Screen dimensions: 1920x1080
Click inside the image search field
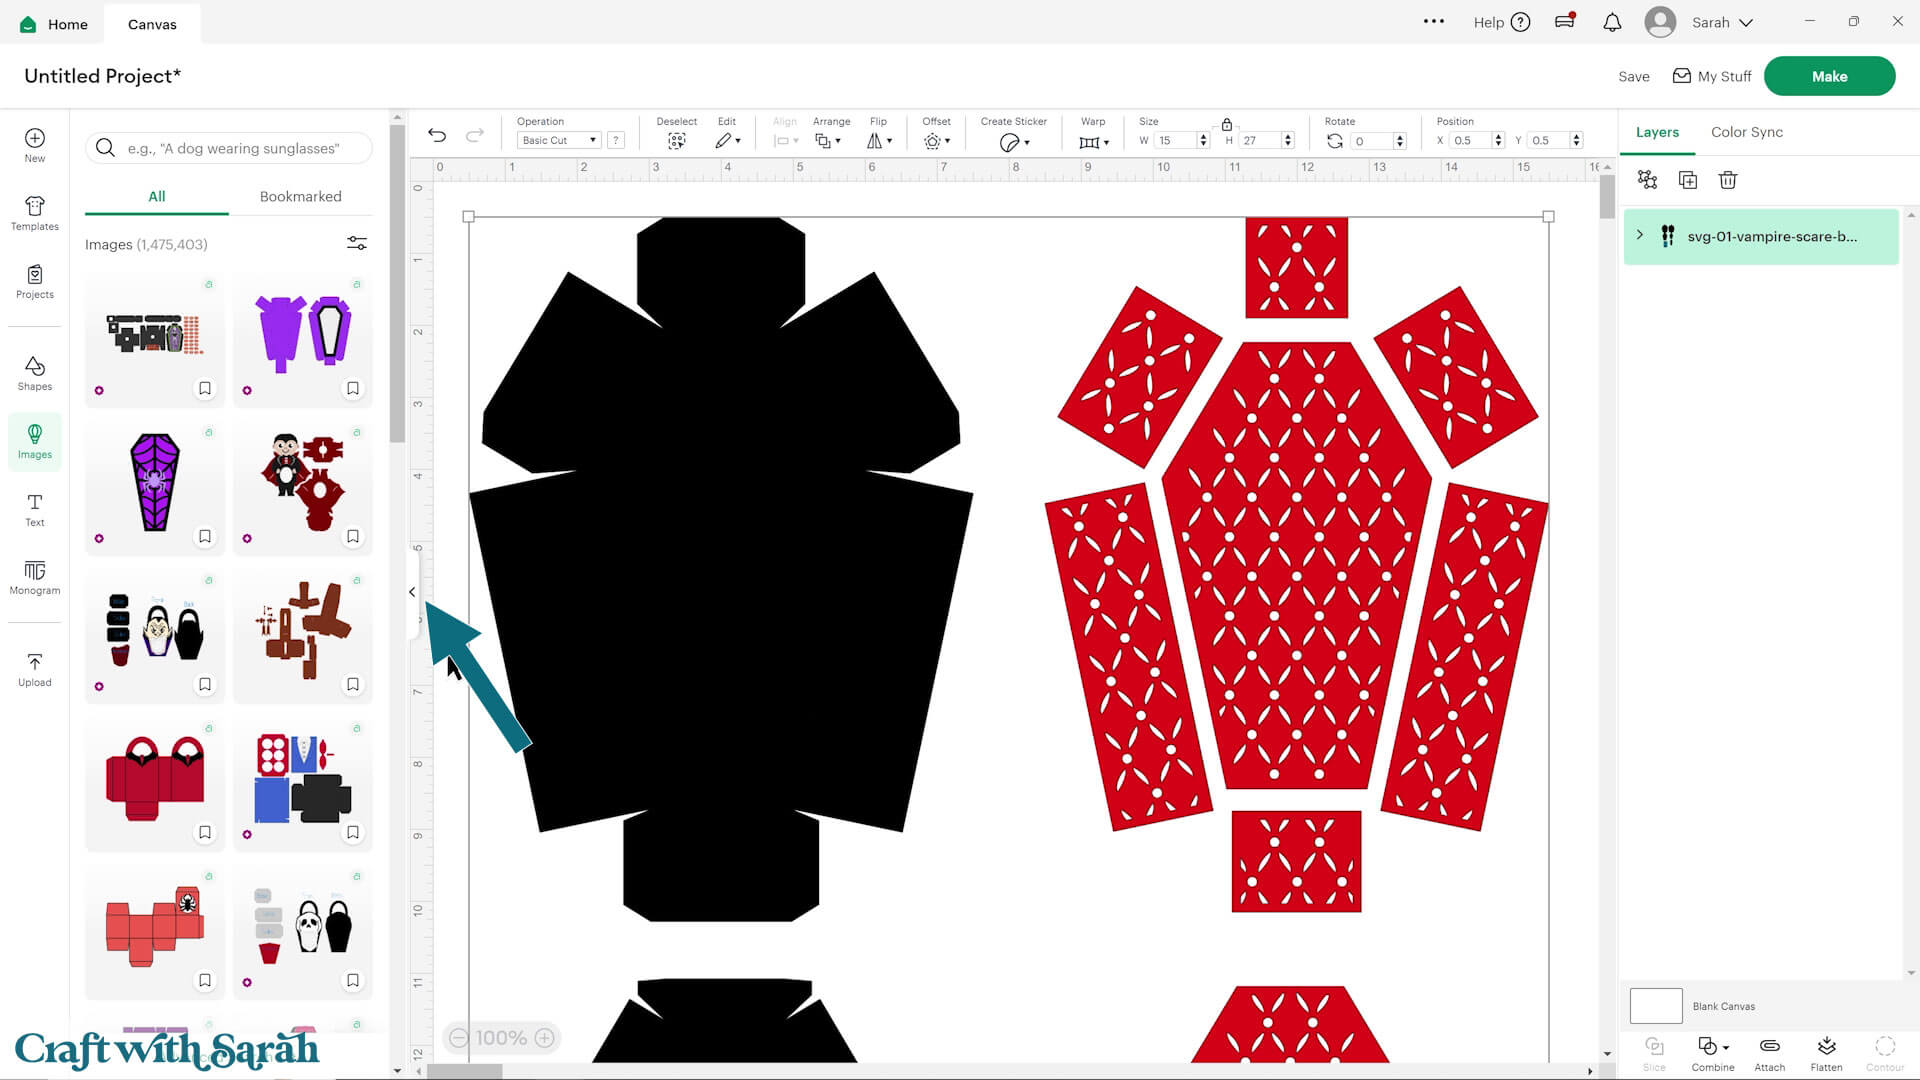[228, 147]
